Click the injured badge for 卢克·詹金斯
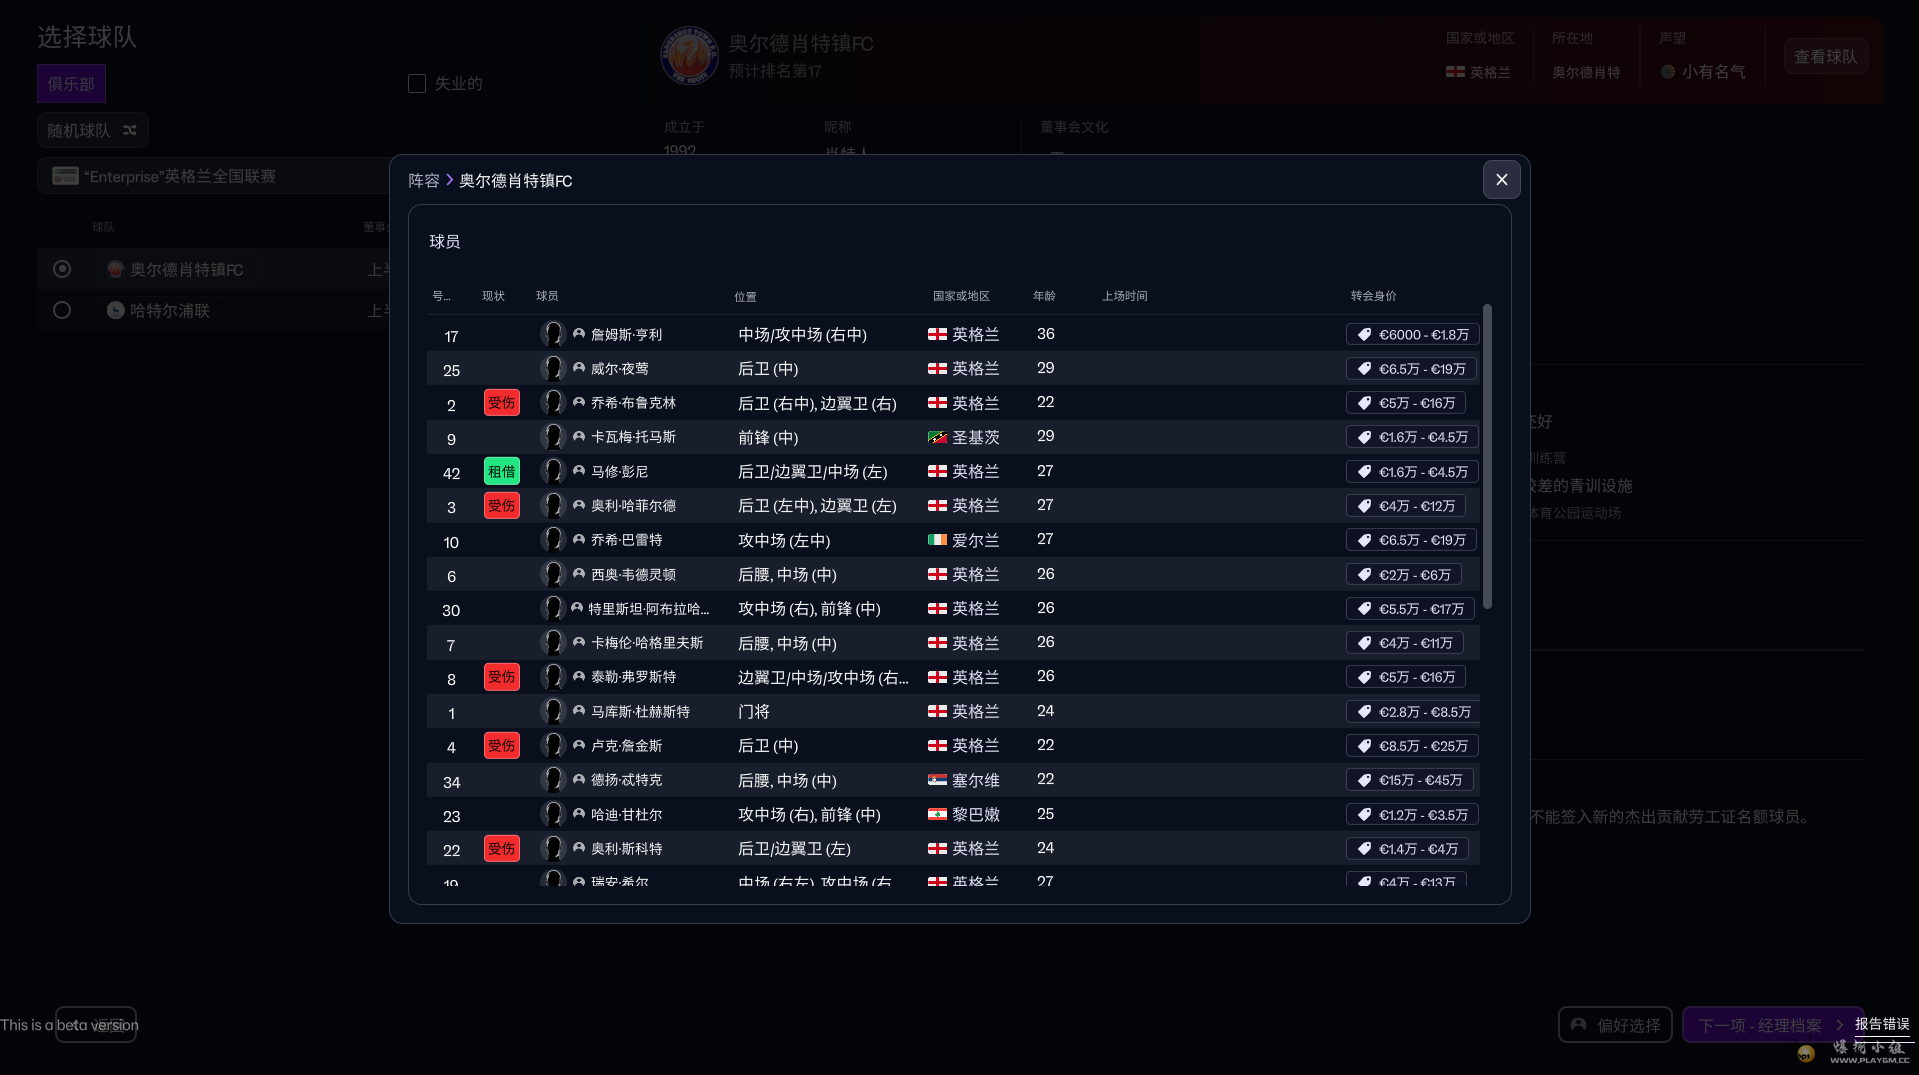This screenshot has width=1919, height=1075. 501,746
